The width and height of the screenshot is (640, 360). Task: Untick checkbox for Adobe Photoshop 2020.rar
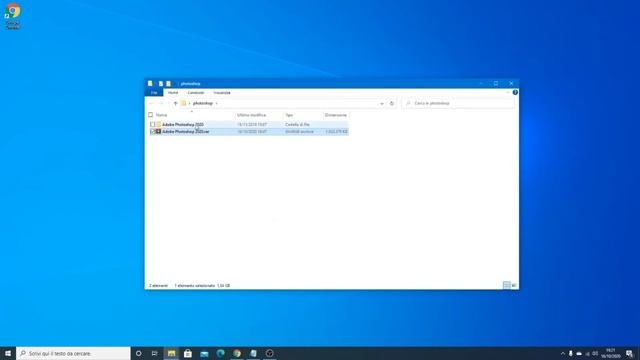pyautogui.click(x=153, y=132)
